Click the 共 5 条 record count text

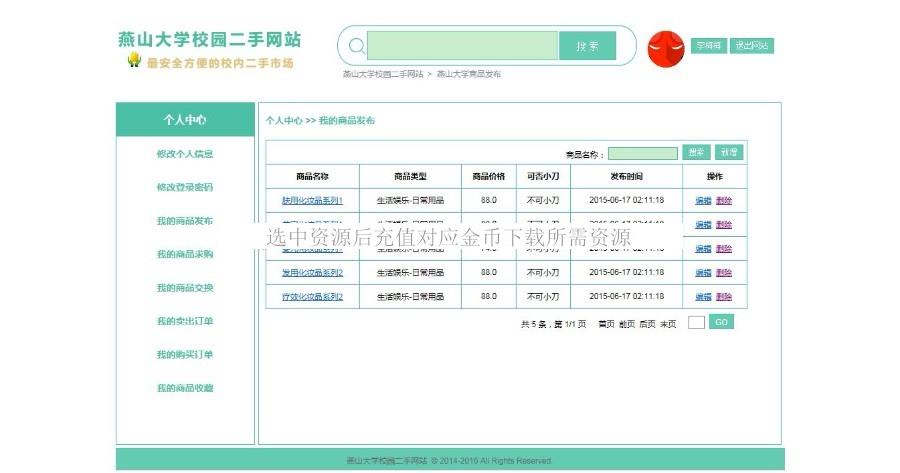533,324
